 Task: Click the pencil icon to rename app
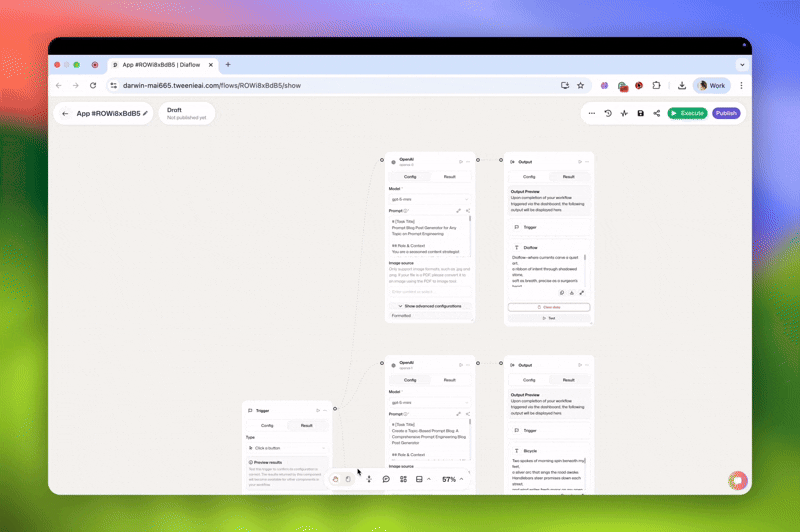145,113
